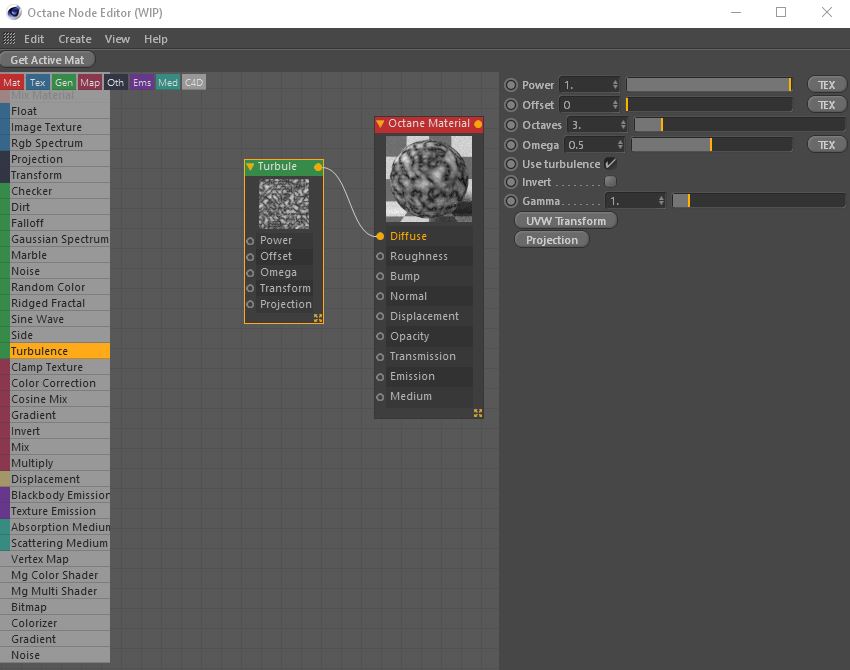Image resolution: width=850 pixels, height=670 pixels.
Task: Enable the Invert checkbox
Action: point(610,182)
